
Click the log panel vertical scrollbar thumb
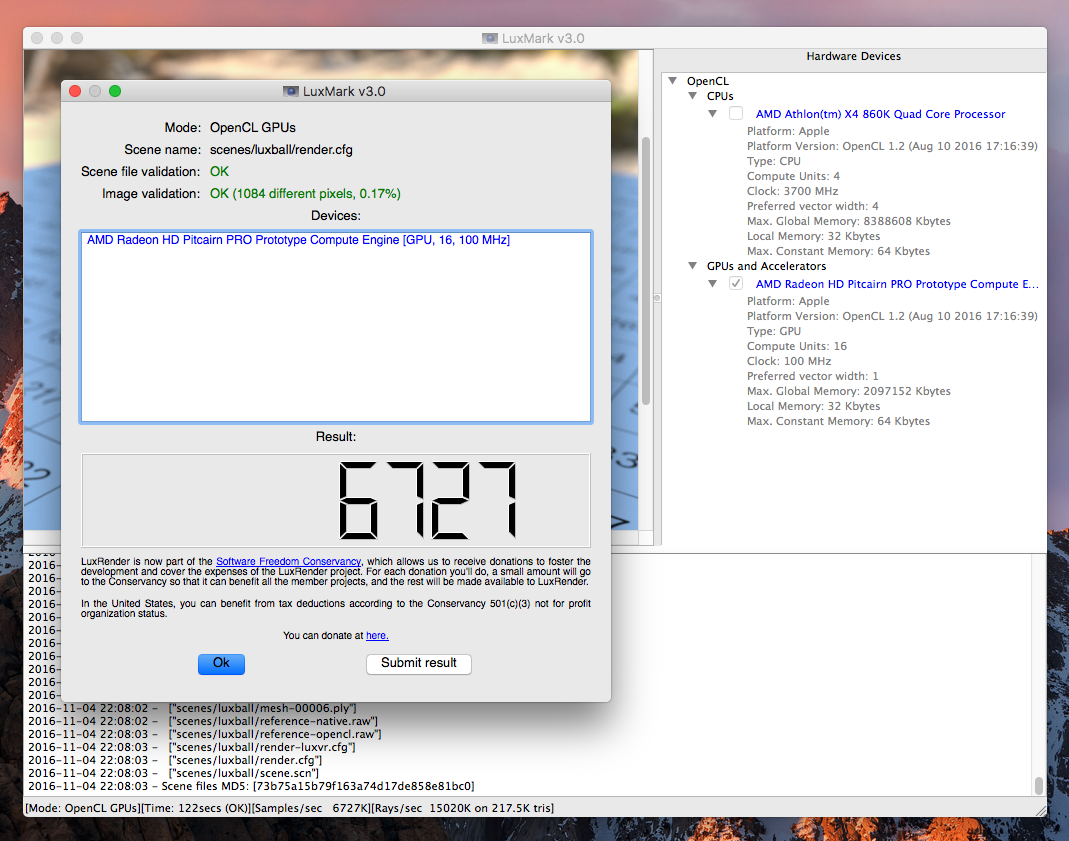[1039, 785]
